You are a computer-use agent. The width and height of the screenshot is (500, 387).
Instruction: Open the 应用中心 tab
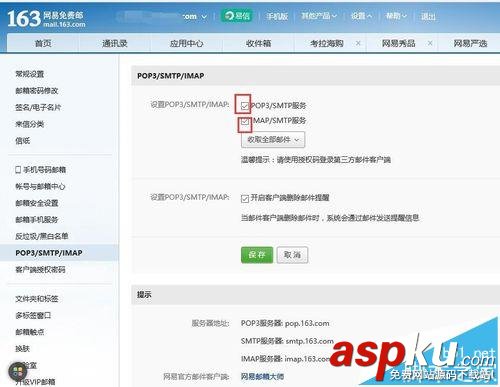[186, 43]
